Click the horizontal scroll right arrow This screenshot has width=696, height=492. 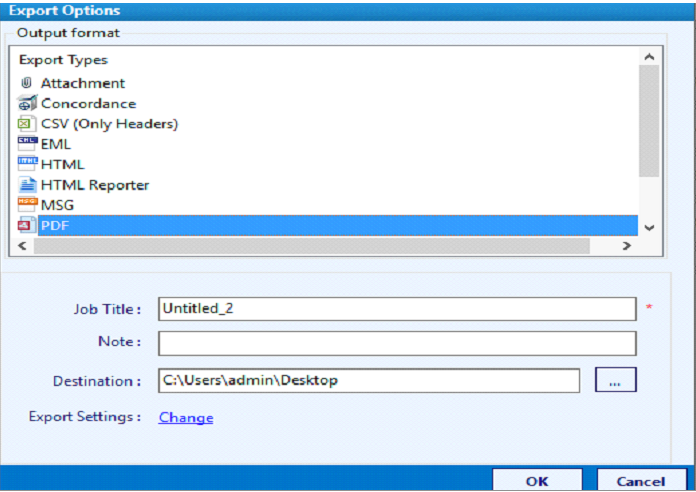pos(626,246)
